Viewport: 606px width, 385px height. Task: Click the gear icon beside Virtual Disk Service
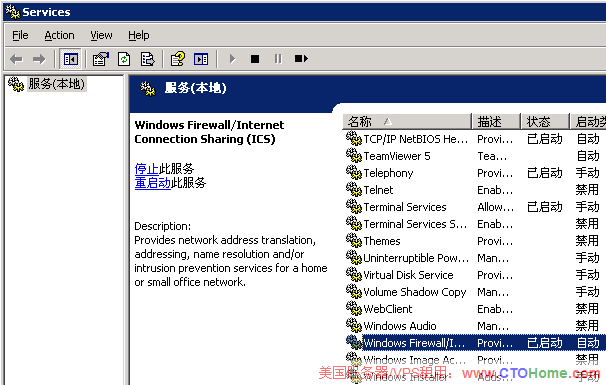point(354,274)
